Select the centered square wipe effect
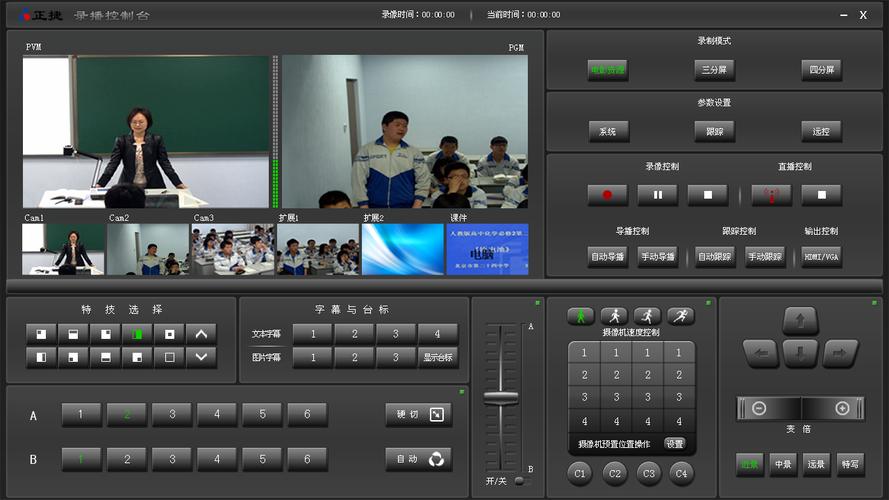Image resolution: width=889 pixels, height=500 pixels. (169, 334)
